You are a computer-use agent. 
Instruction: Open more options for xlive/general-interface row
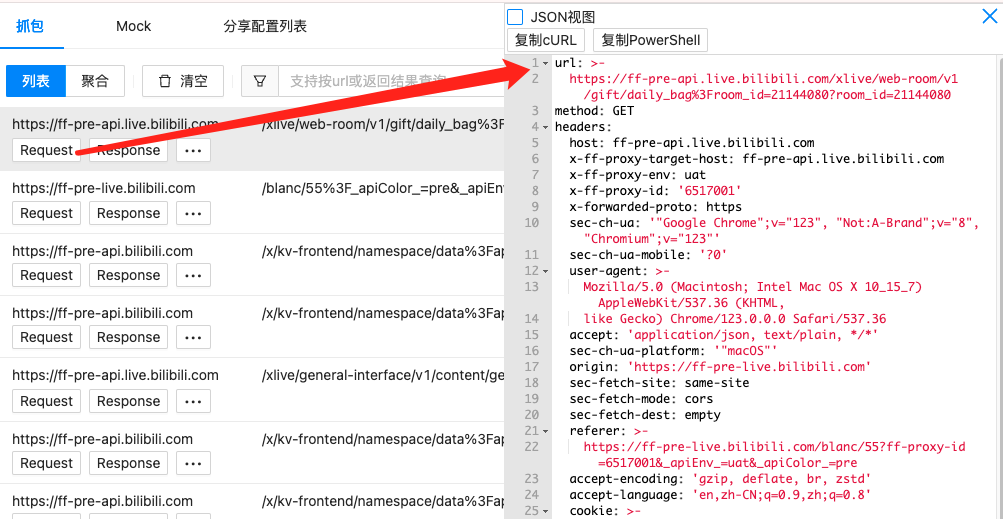tap(193, 401)
